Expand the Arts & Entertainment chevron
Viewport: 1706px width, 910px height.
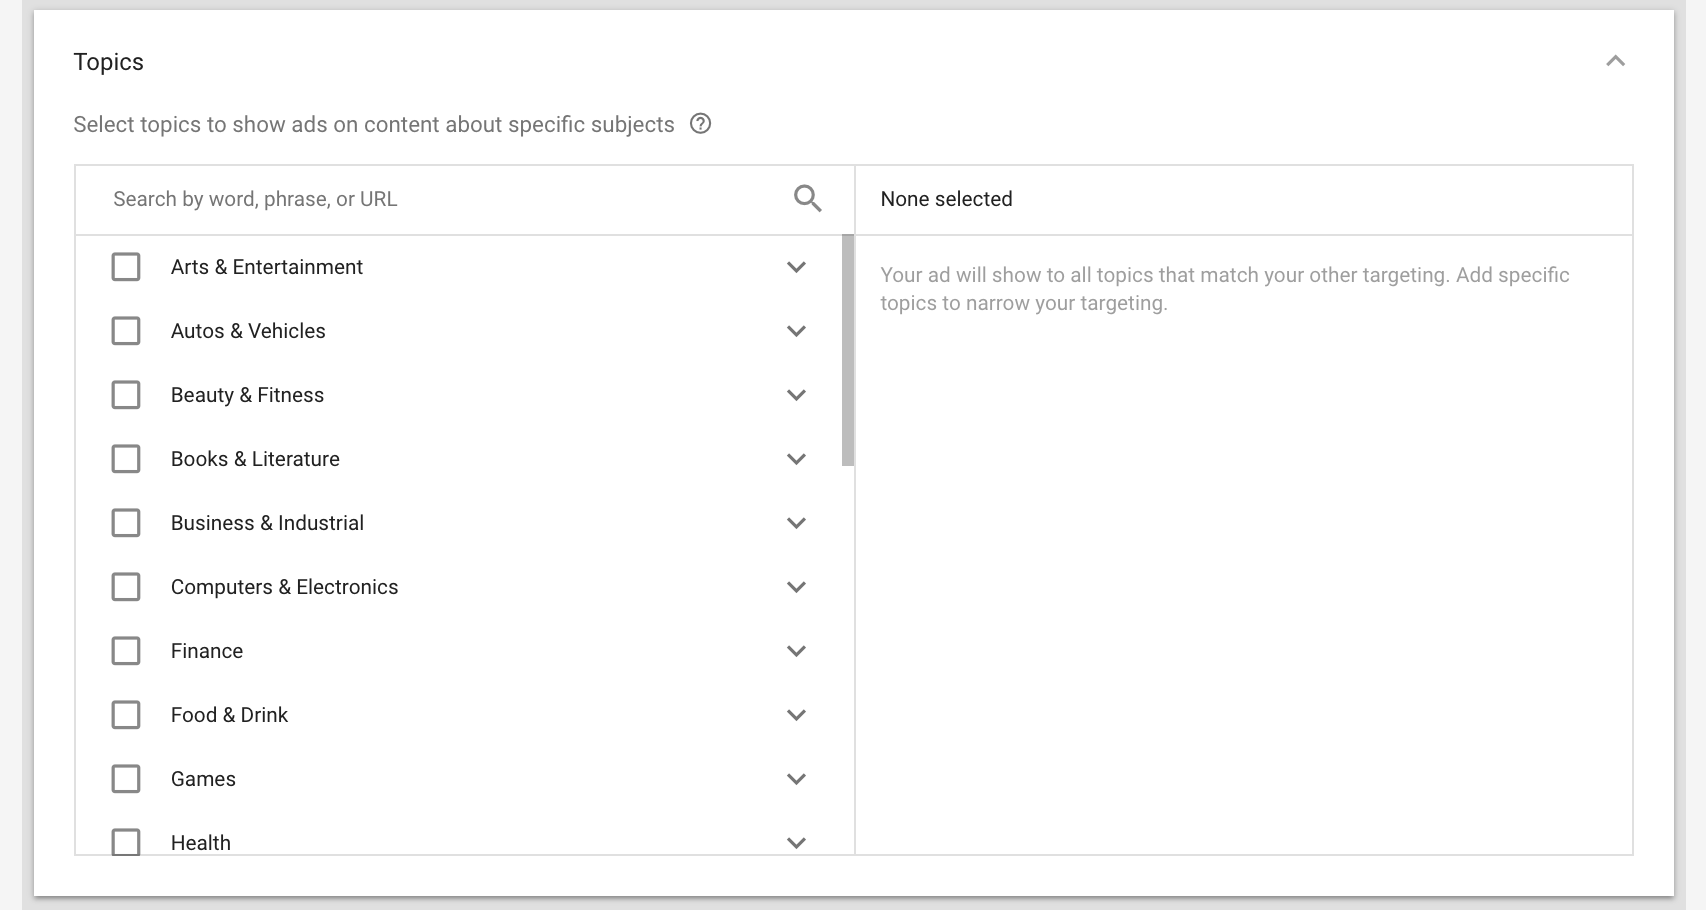point(796,267)
